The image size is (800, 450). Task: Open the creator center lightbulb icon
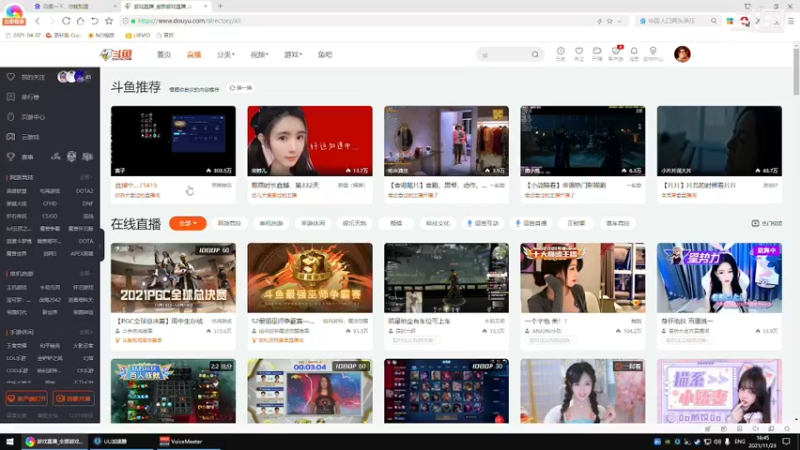[653, 54]
